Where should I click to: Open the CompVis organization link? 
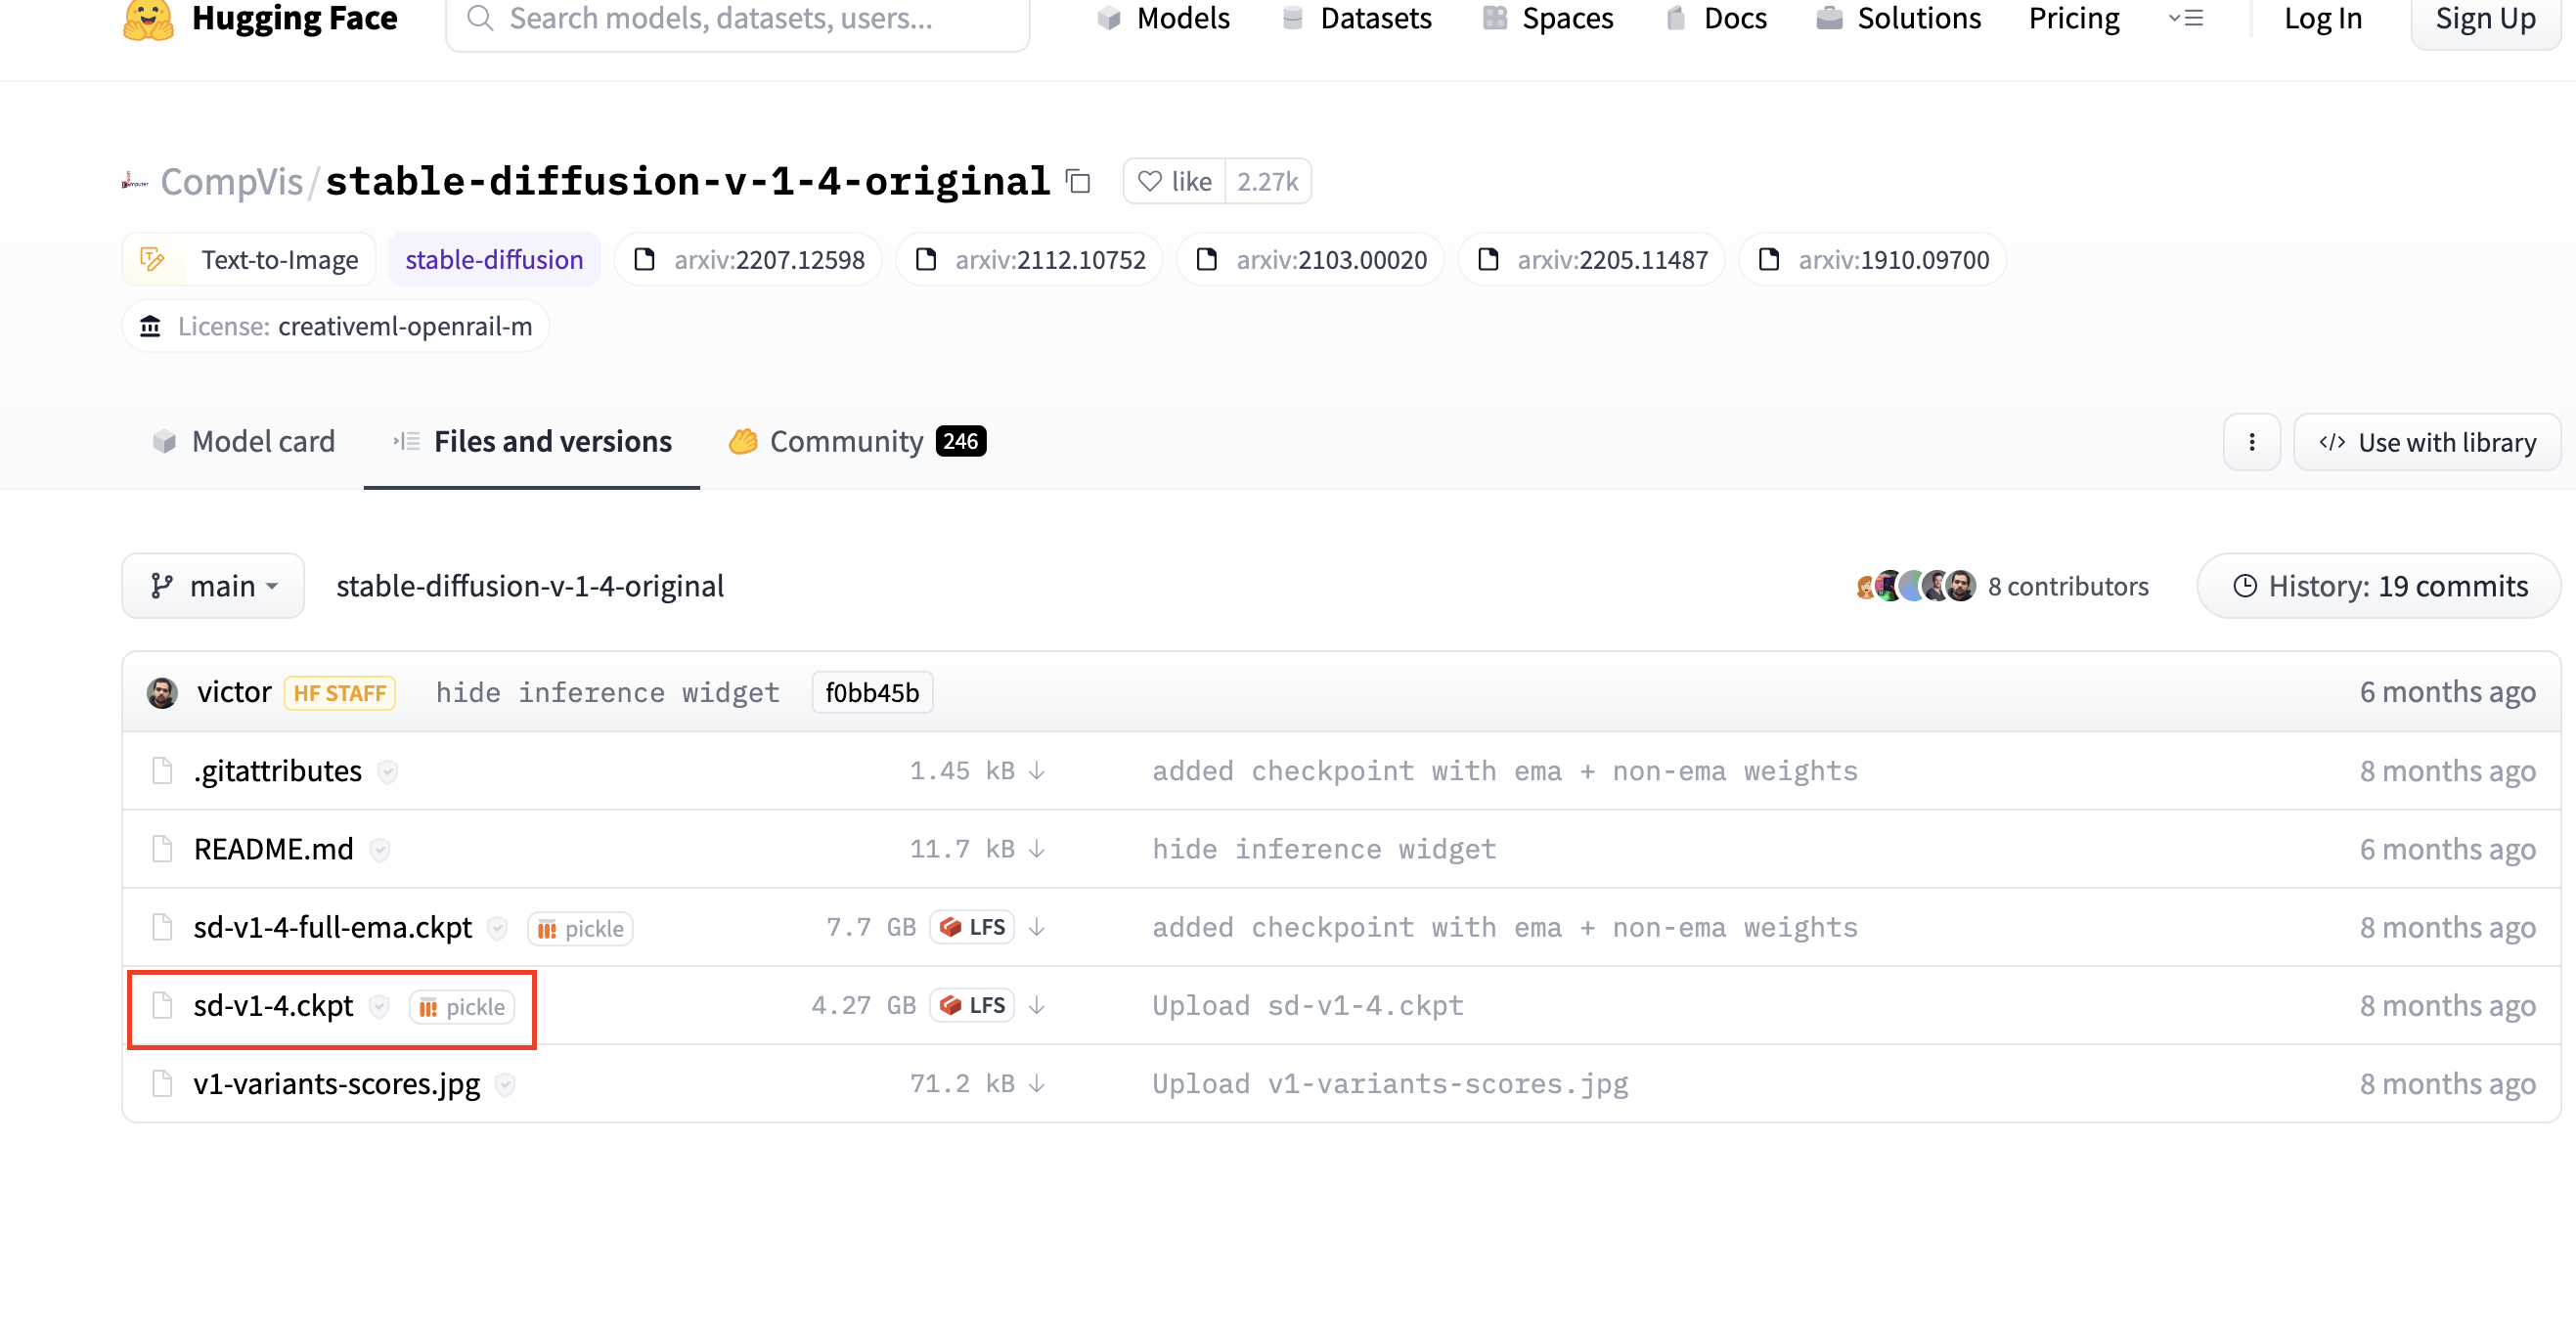(231, 182)
